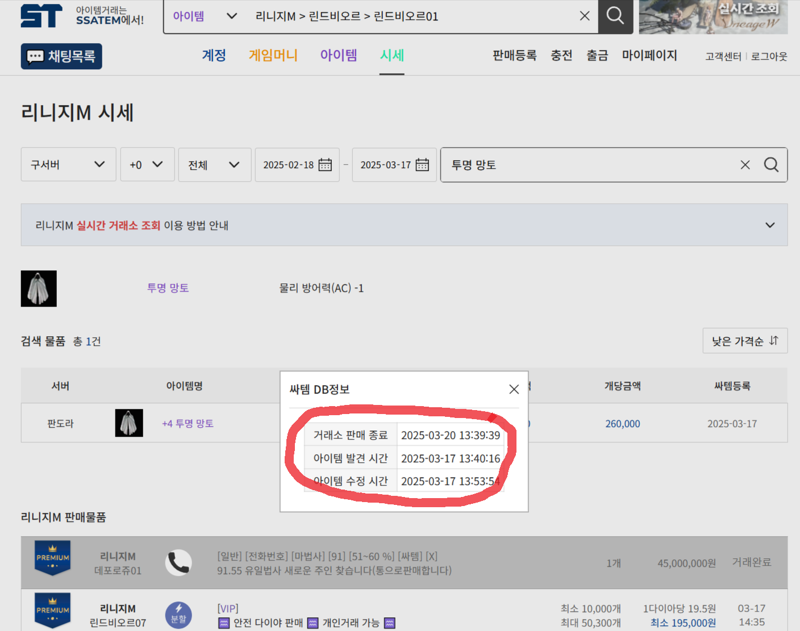
Task: Toggle the 낮은 가격순 sort button
Action: point(745,341)
